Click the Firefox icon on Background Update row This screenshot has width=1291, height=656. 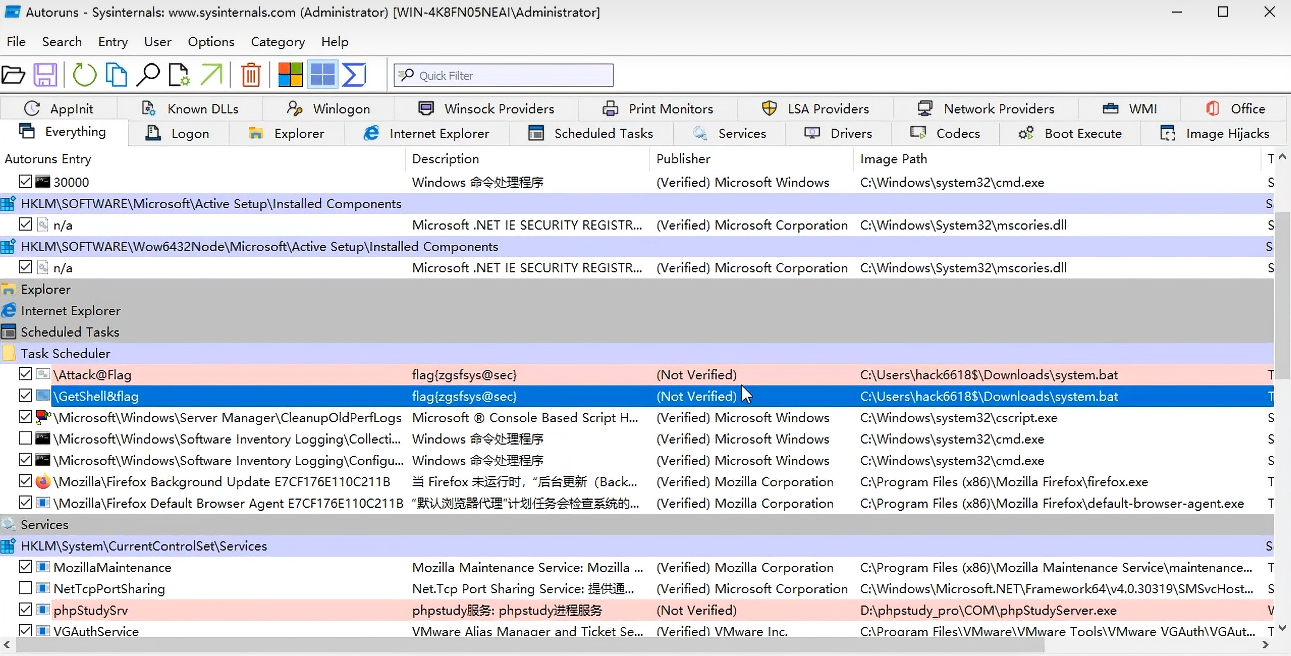click(x=43, y=482)
